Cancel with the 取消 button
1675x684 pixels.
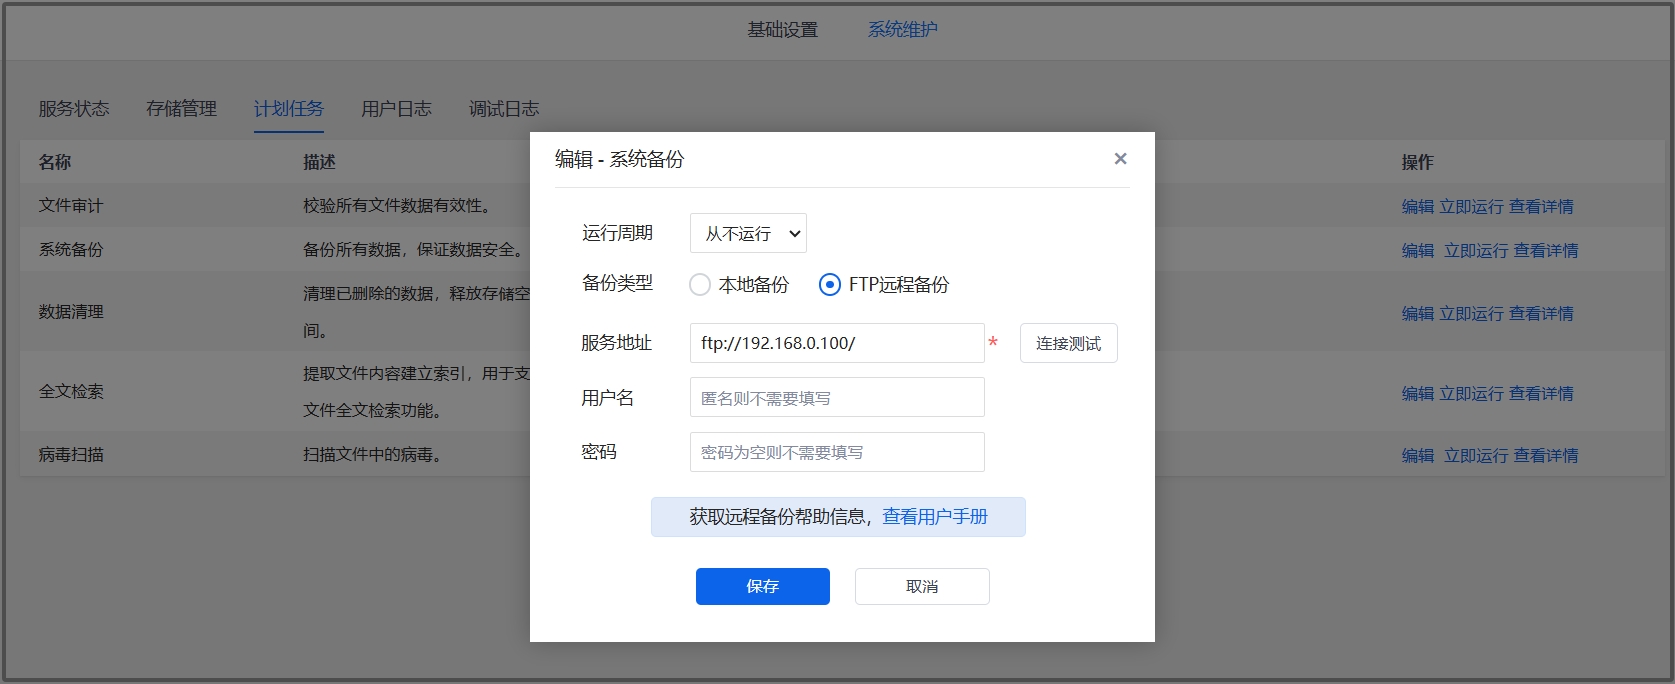pos(921,587)
